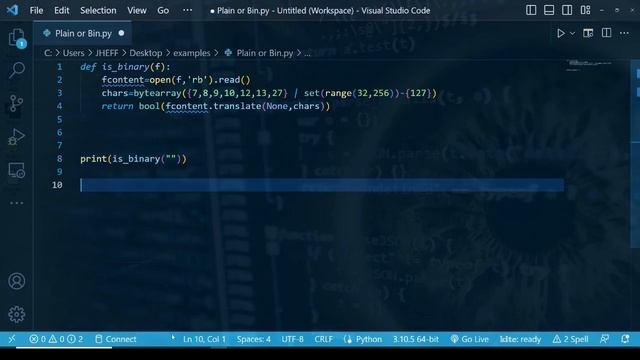Change end of line sequence CRLF
The image size is (640, 360).
click(x=323, y=339)
